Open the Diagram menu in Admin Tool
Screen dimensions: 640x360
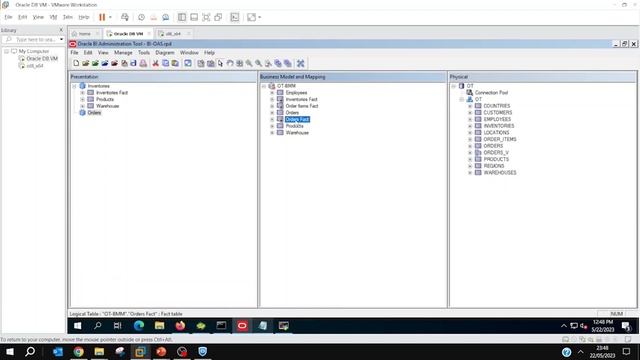[x=165, y=53]
